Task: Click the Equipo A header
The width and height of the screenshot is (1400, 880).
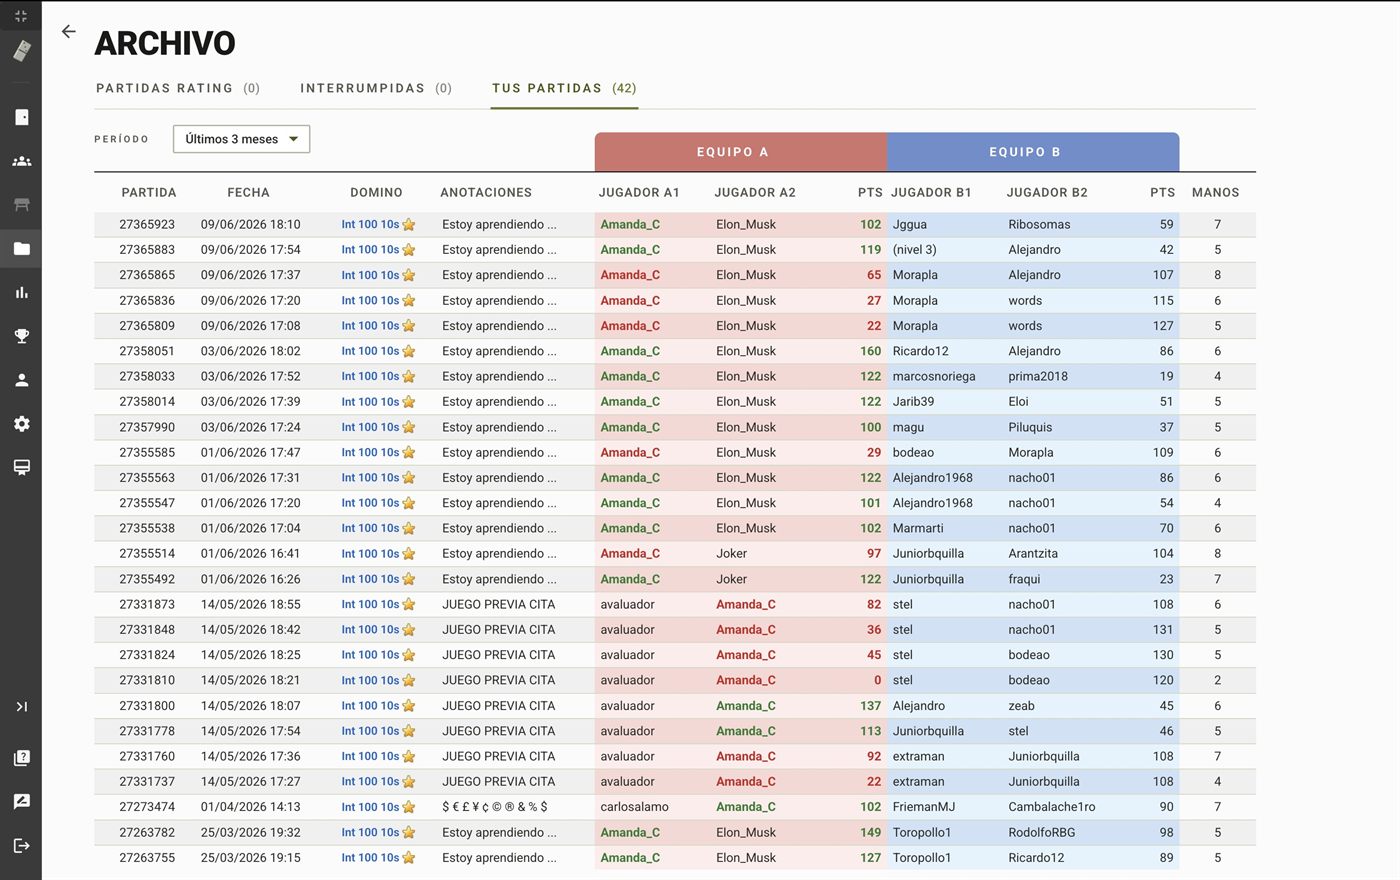Action: [x=741, y=152]
